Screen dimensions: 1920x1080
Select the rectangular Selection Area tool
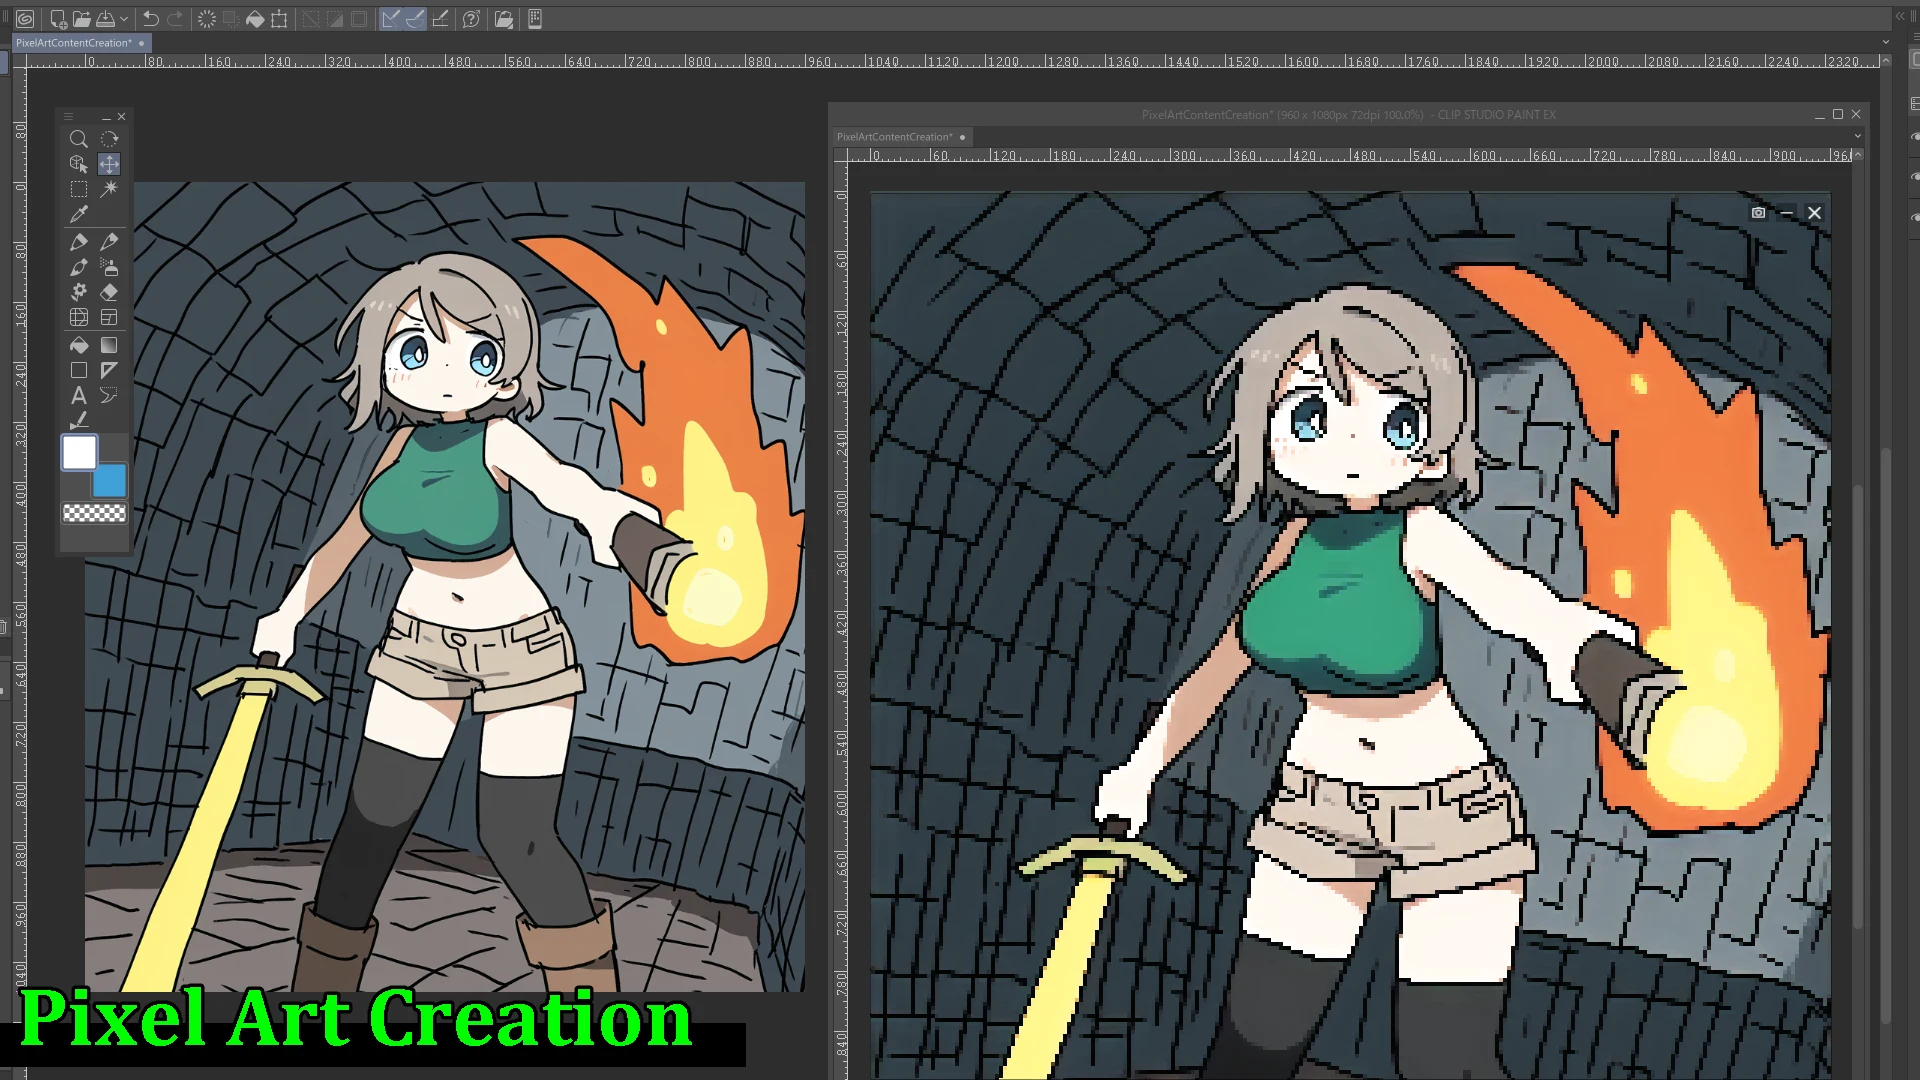click(x=78, y=189)
